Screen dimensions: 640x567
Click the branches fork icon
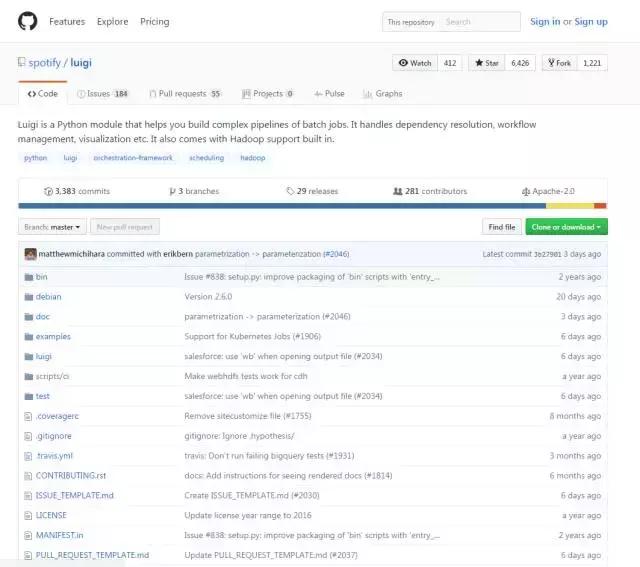point(172,191)
